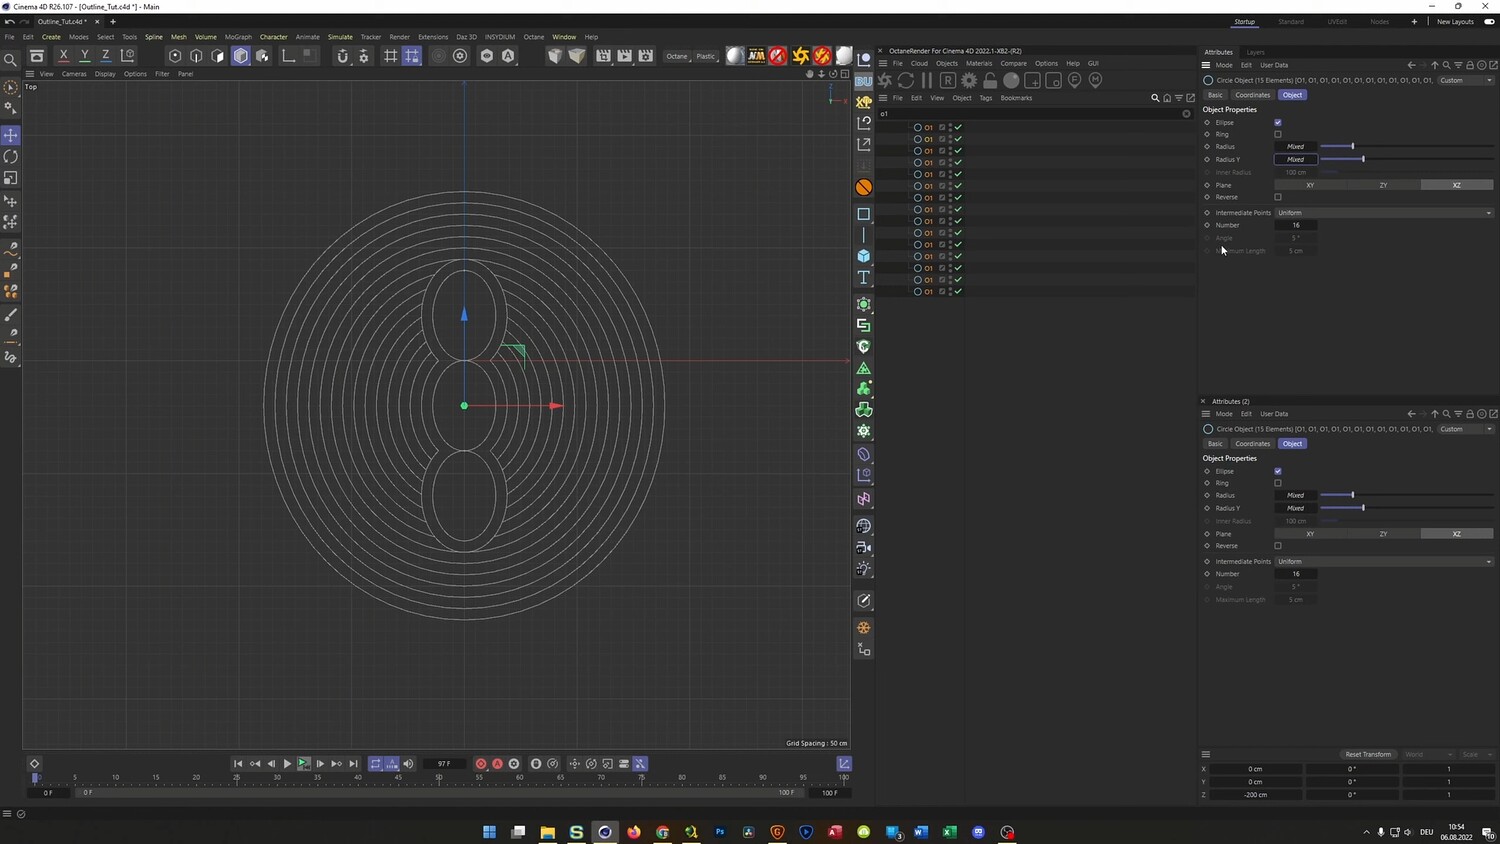Uncheck Ellipse in the upper Attributes panel

(x=1278, y=123)
